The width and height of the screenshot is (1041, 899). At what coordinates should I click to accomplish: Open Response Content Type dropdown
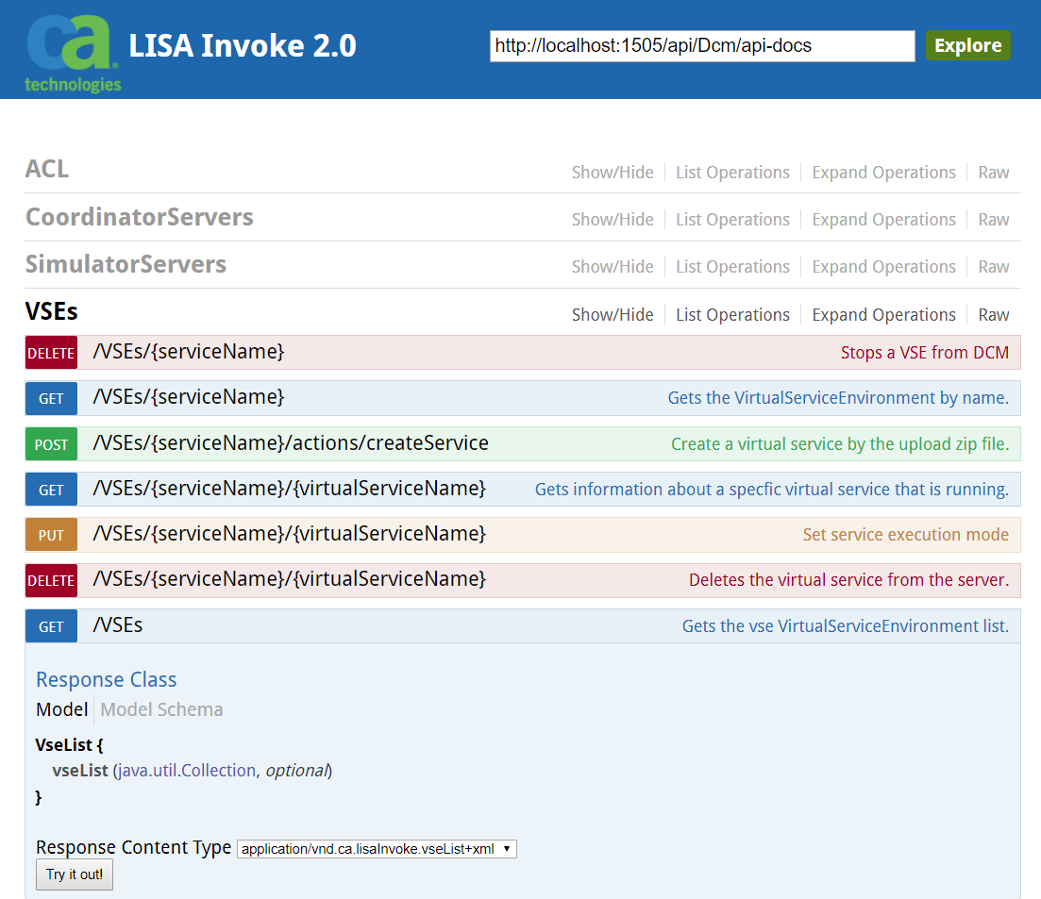(x=376, y=849)
